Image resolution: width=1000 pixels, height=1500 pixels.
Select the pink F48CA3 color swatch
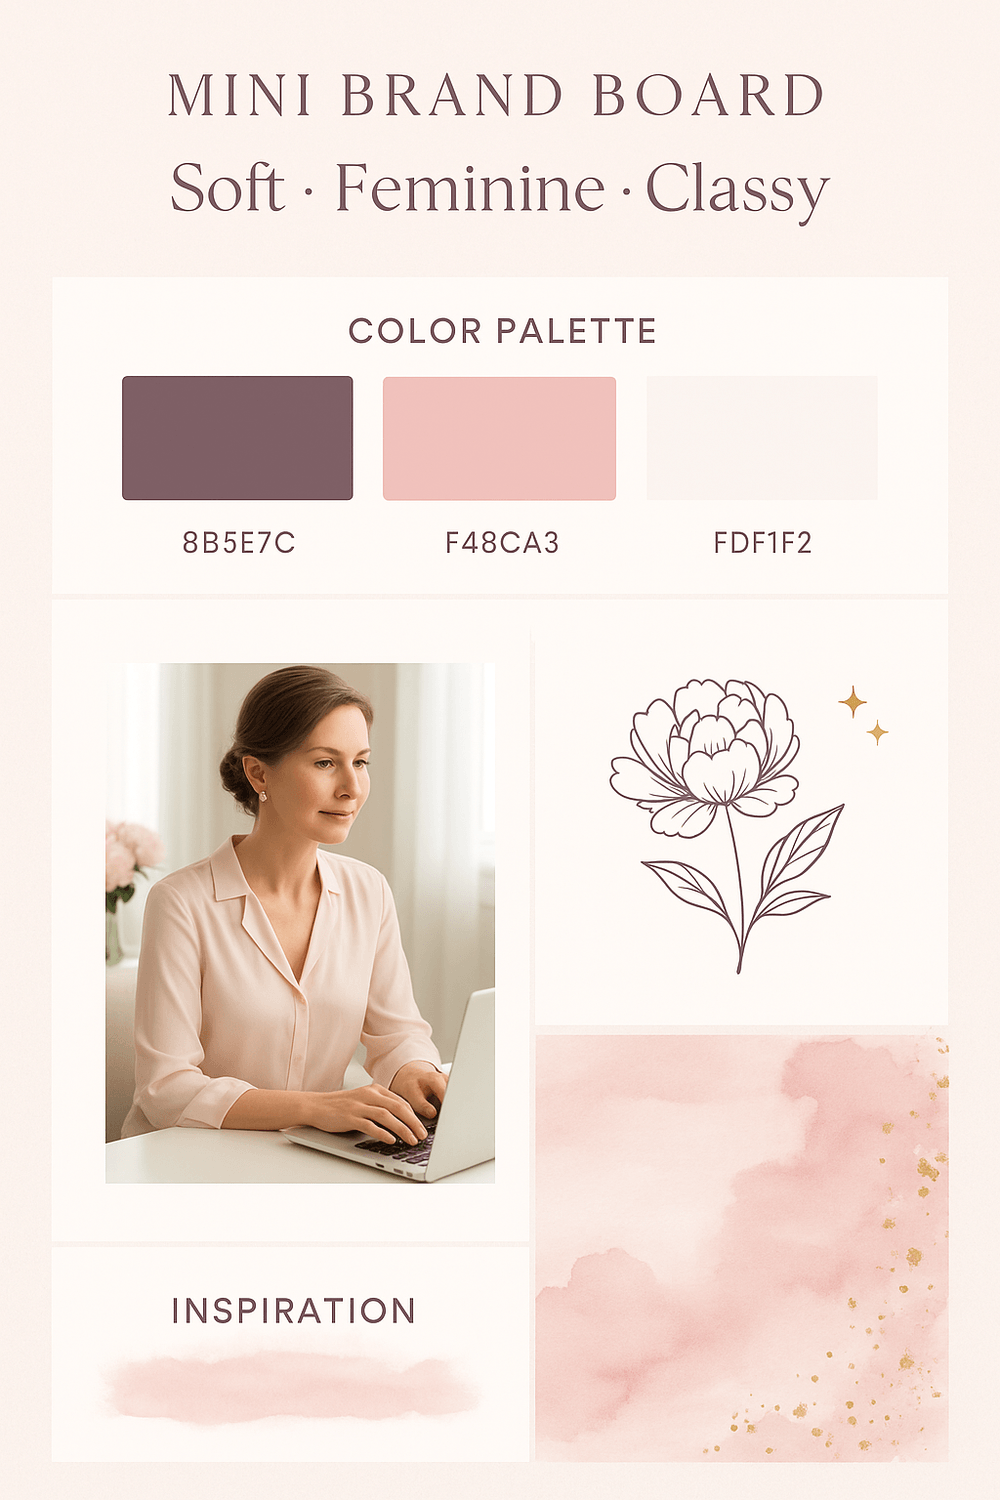[499, 438]
